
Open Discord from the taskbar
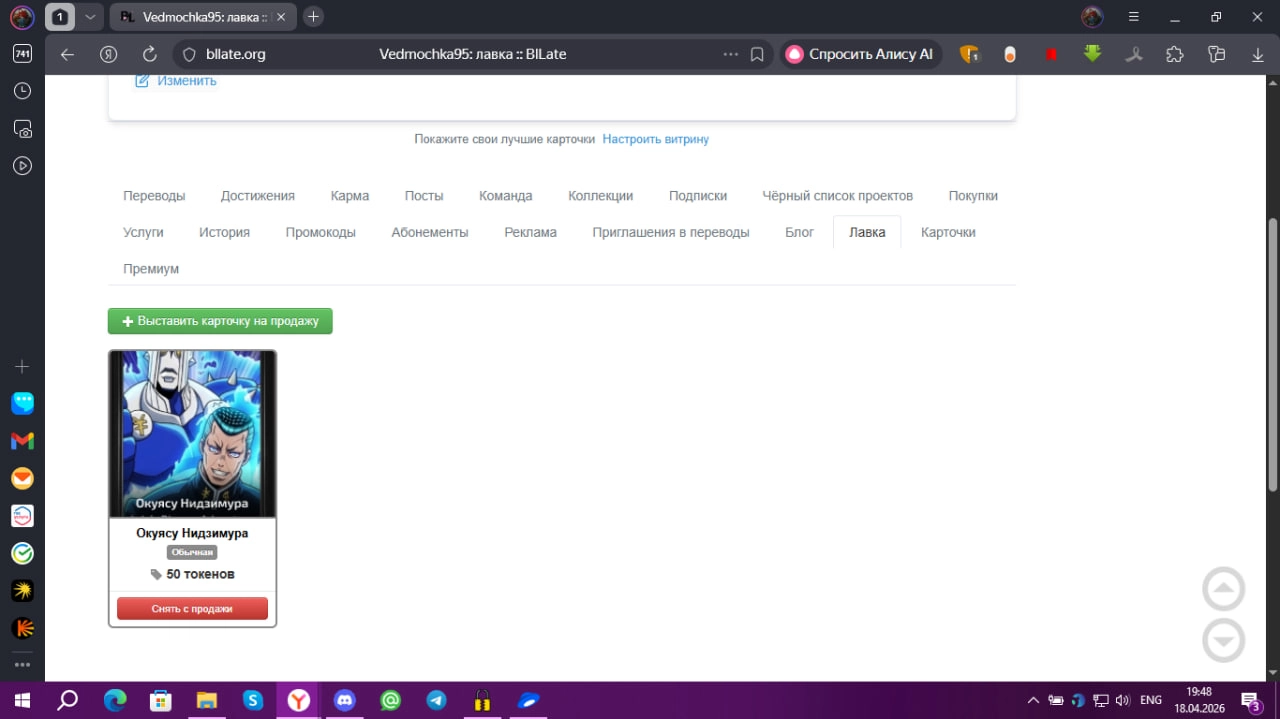click(x=345, y=700)
